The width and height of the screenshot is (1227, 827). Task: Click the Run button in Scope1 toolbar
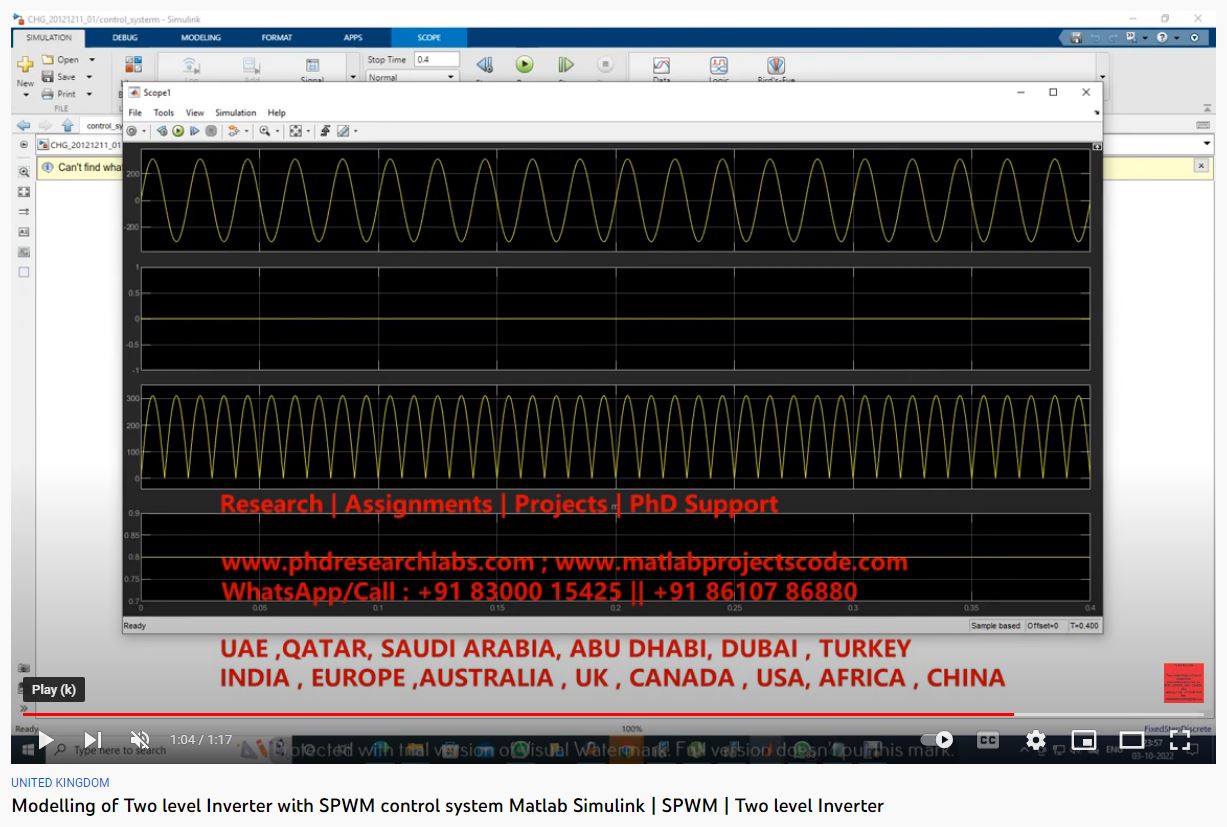(178, 131)
